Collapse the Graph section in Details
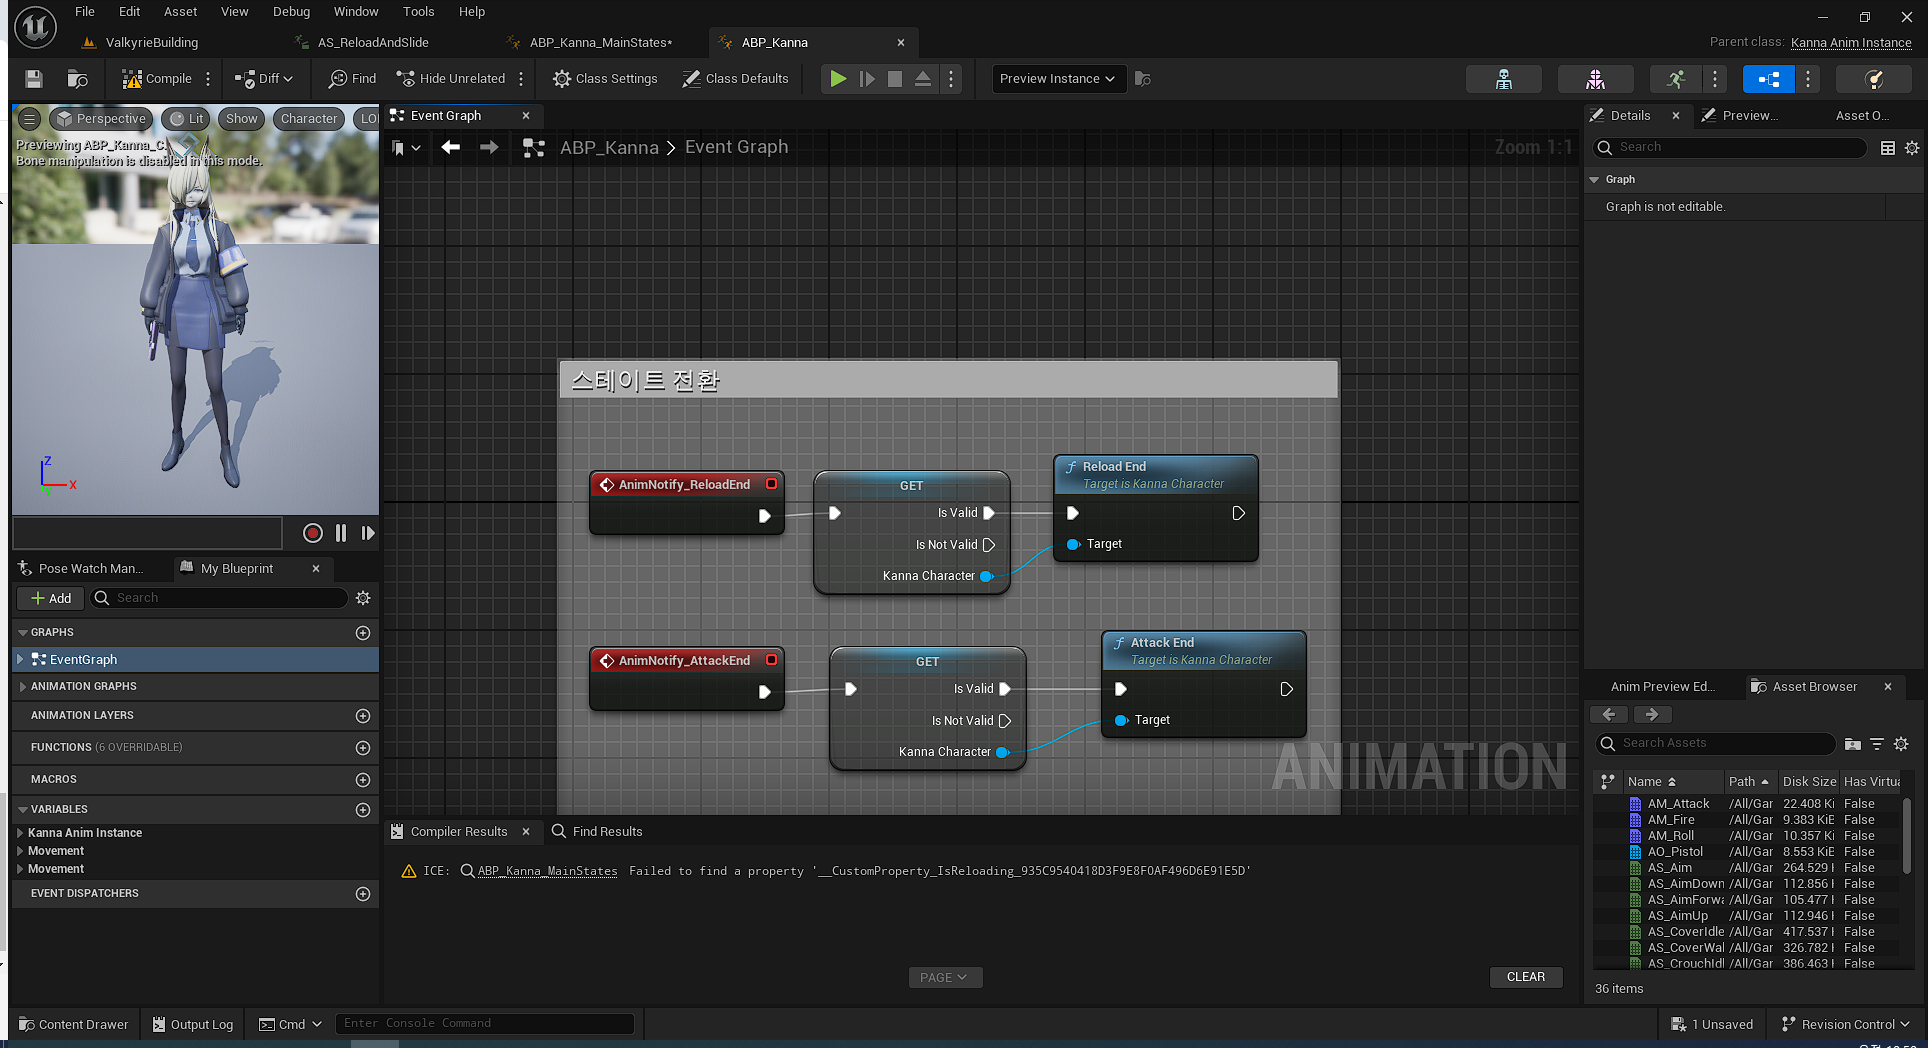Image resolution: width=1928 pixels, height=1048 pixels. (1594, 180)
